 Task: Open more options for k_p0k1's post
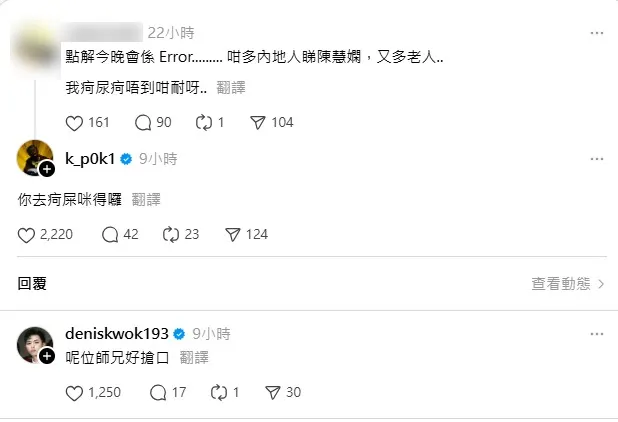point(596,159)
